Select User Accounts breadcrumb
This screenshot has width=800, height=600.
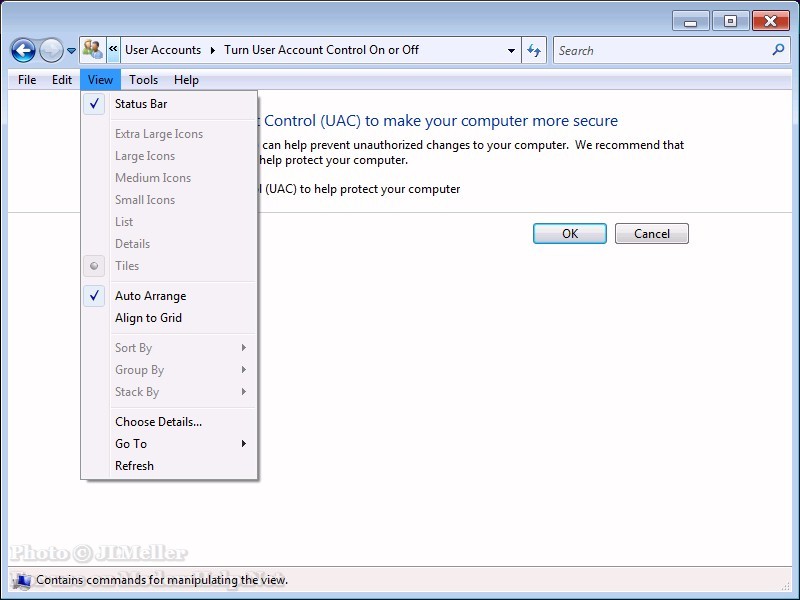pos(163,50)
